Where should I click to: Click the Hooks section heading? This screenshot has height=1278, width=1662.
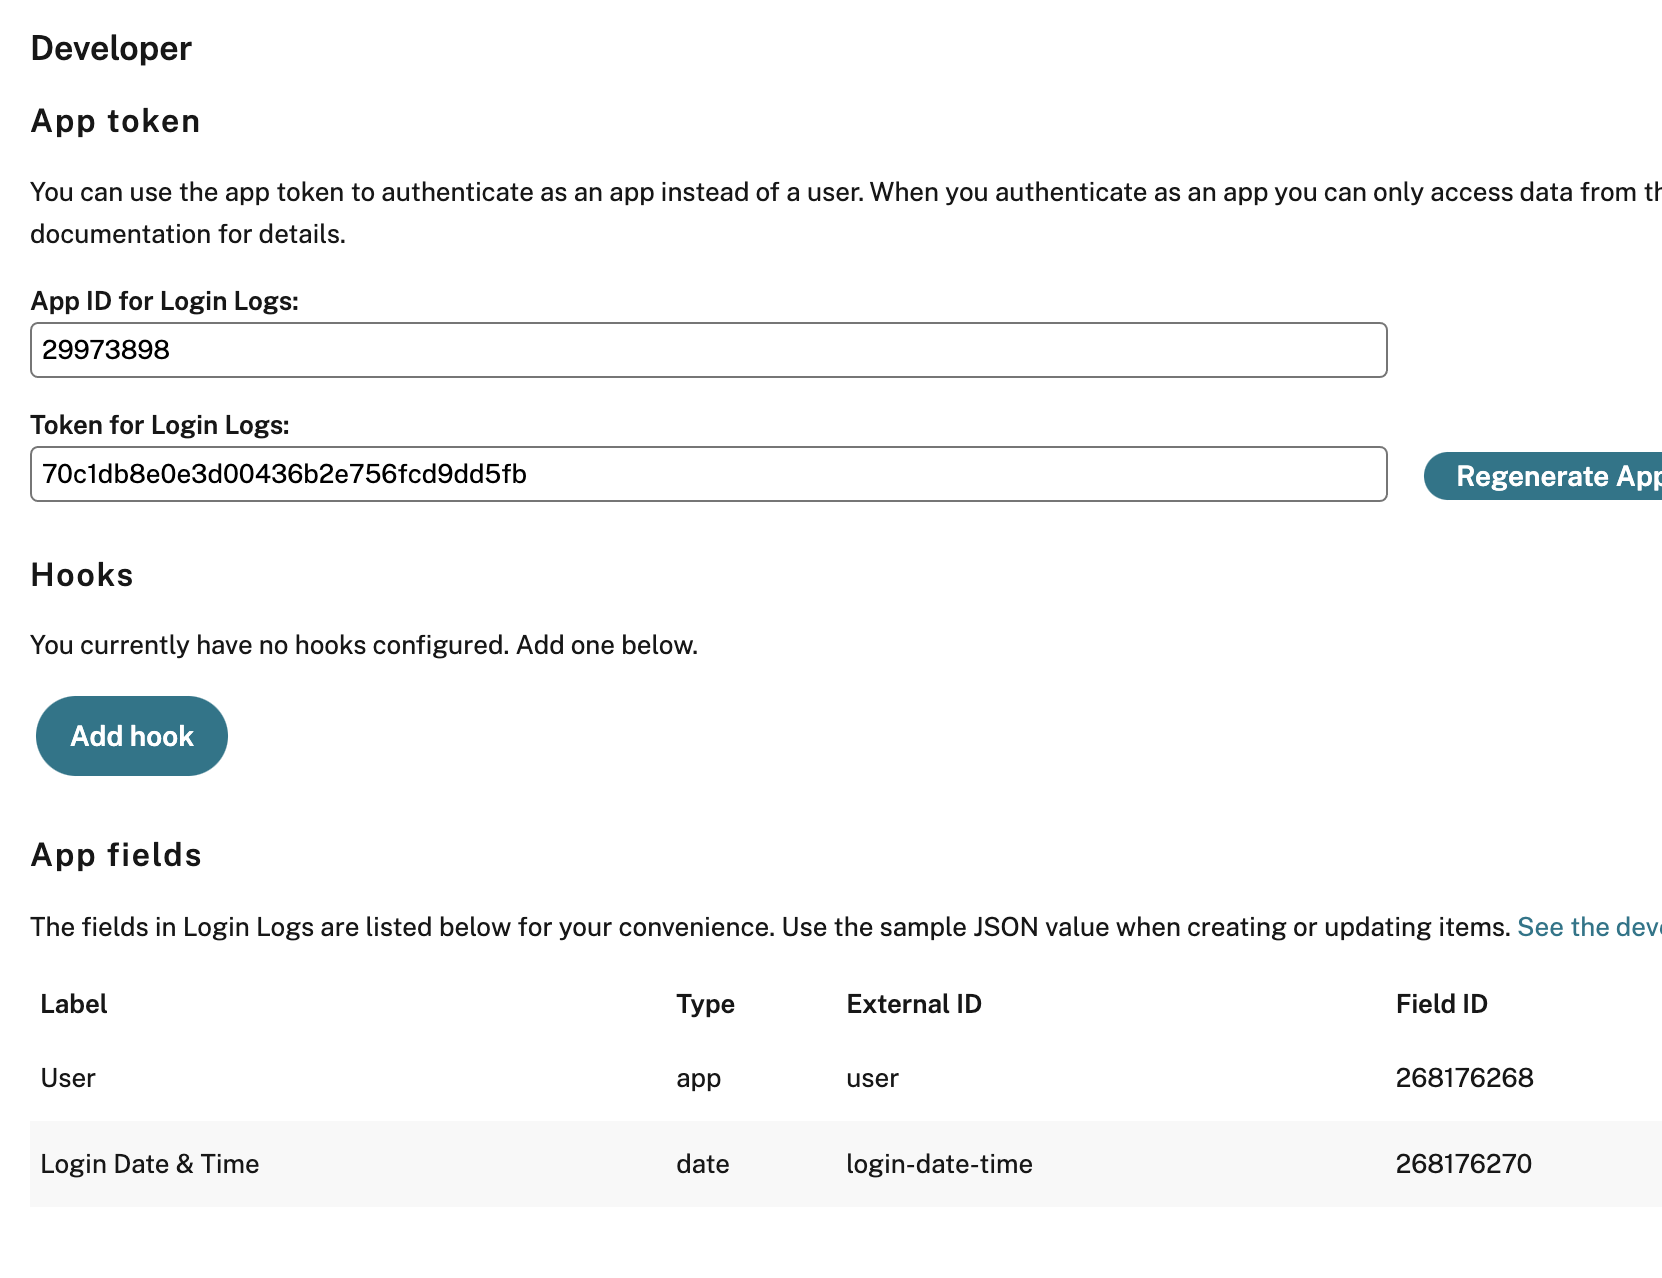(82, 575)
